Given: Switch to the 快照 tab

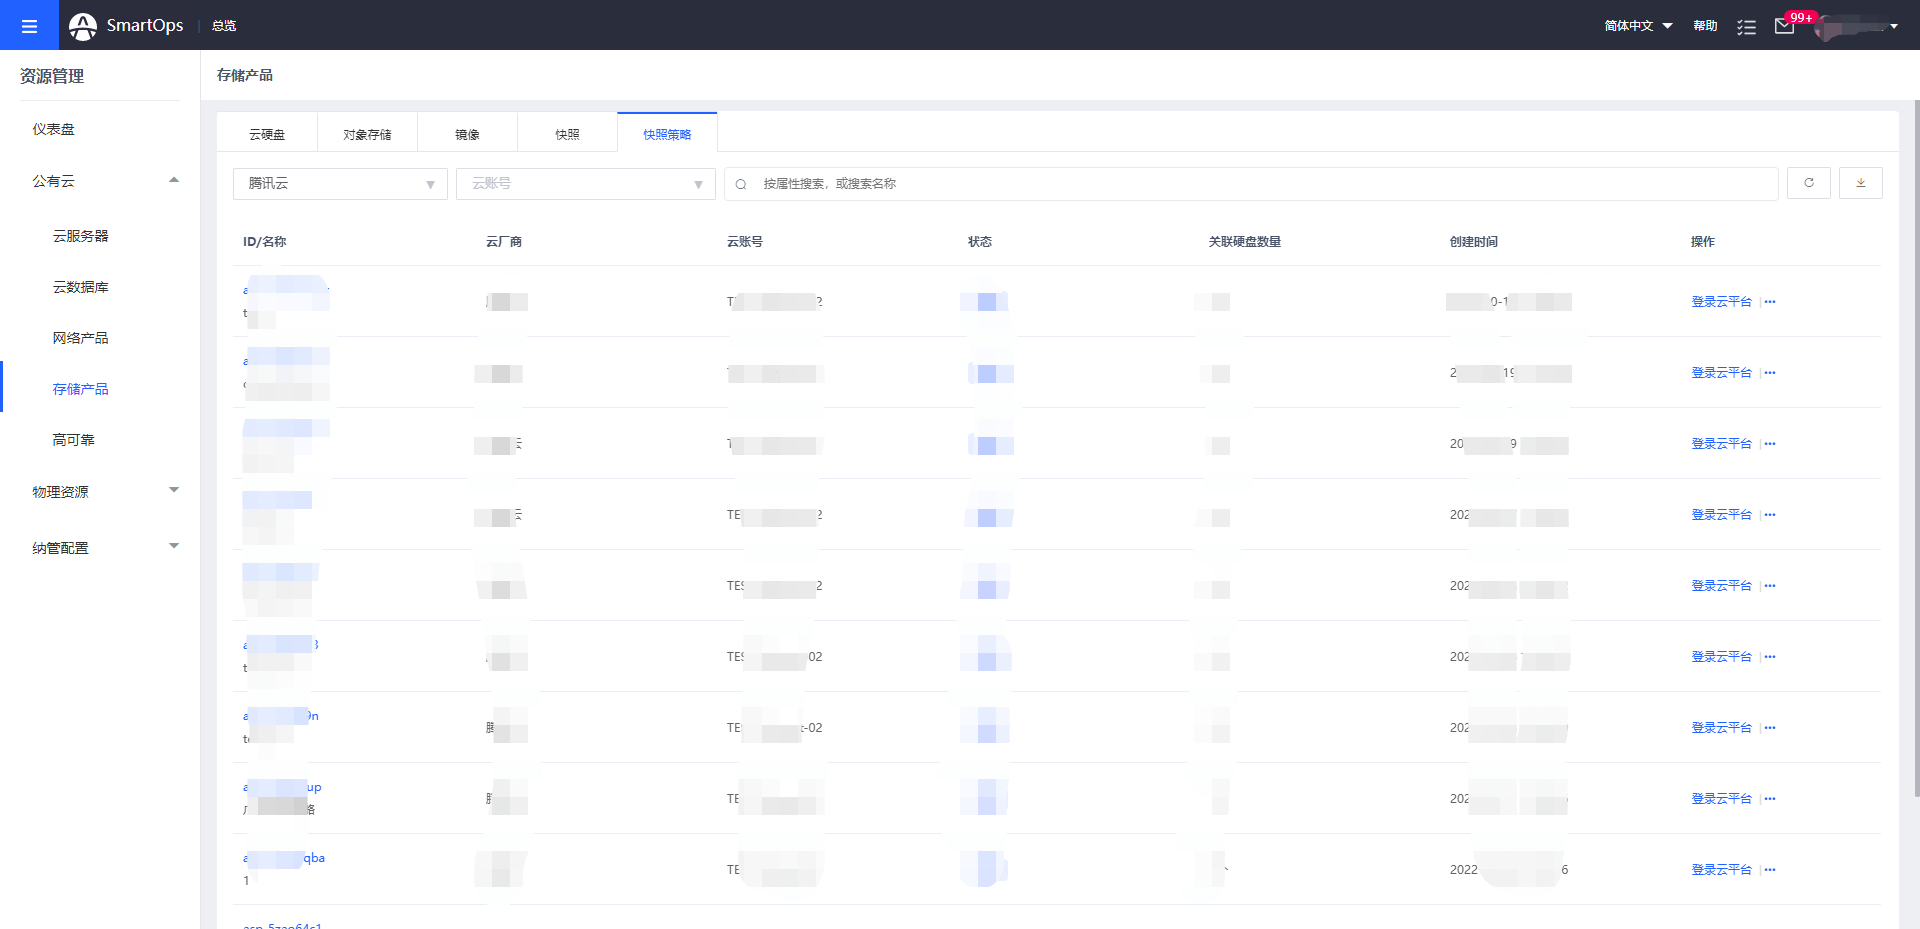Looking at the screenshot, I should pyautogui.click(x=567, y=134).
